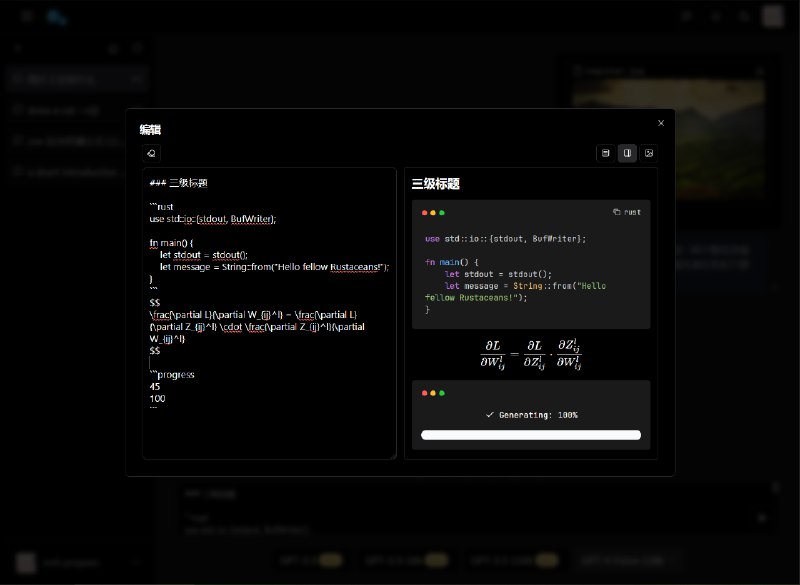The width and height of the screenshot is (800, 585).
Task: Click the GPT-4 Plus model button
Action: (627, 560)
